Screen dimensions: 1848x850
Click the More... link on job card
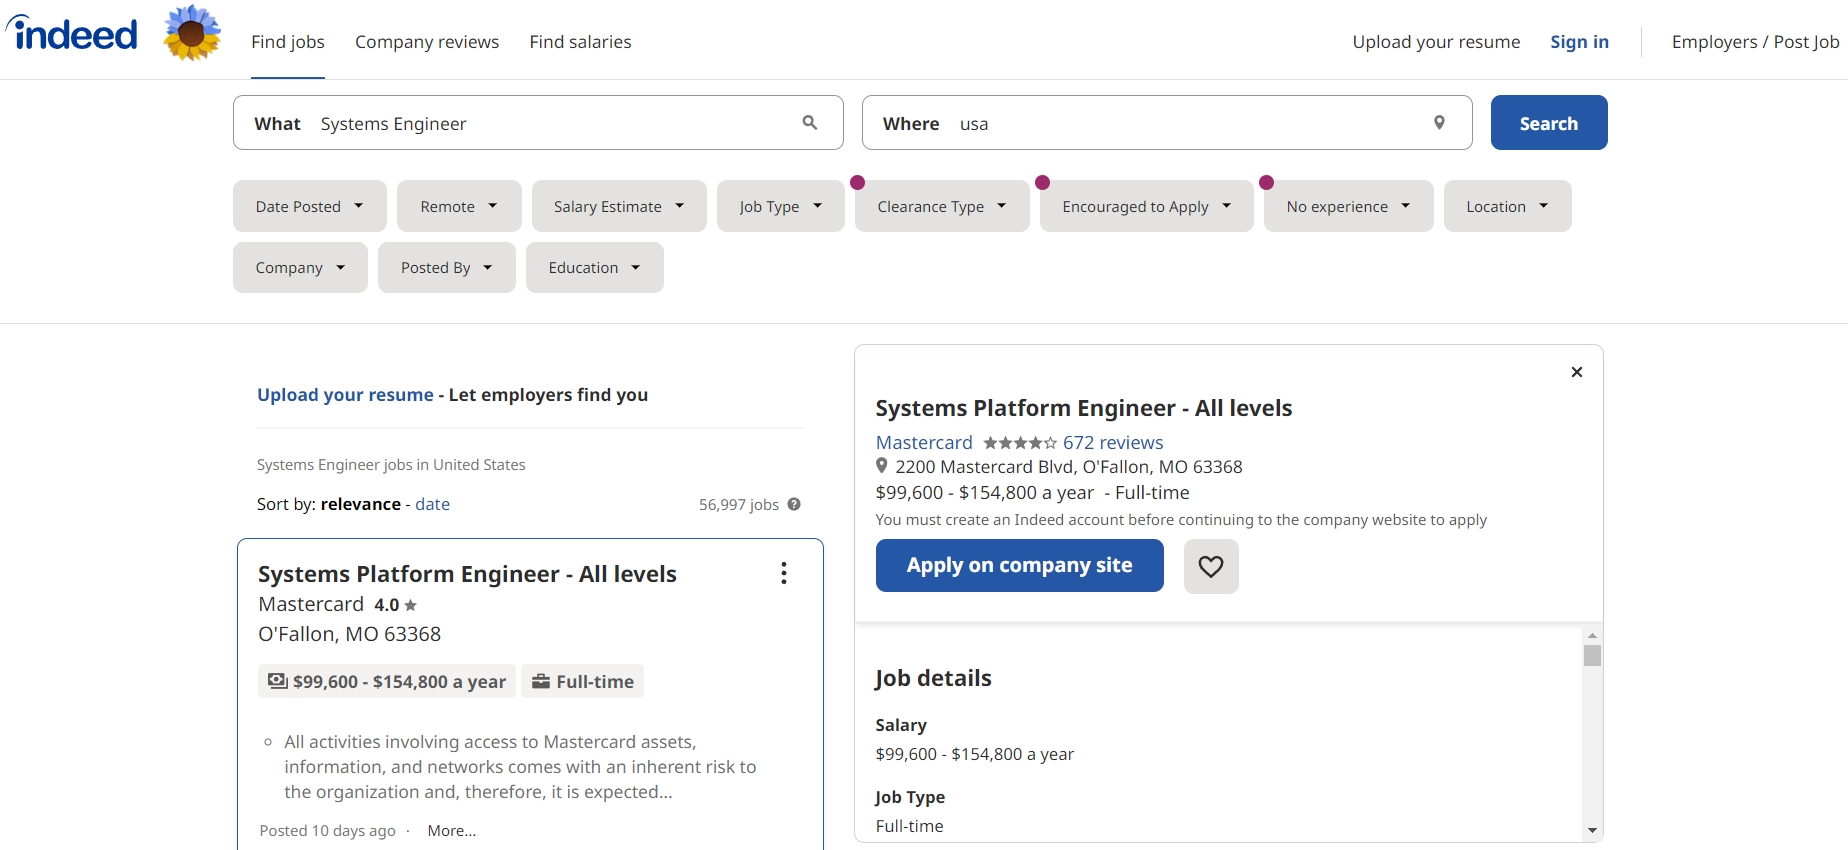click(451, 831)
